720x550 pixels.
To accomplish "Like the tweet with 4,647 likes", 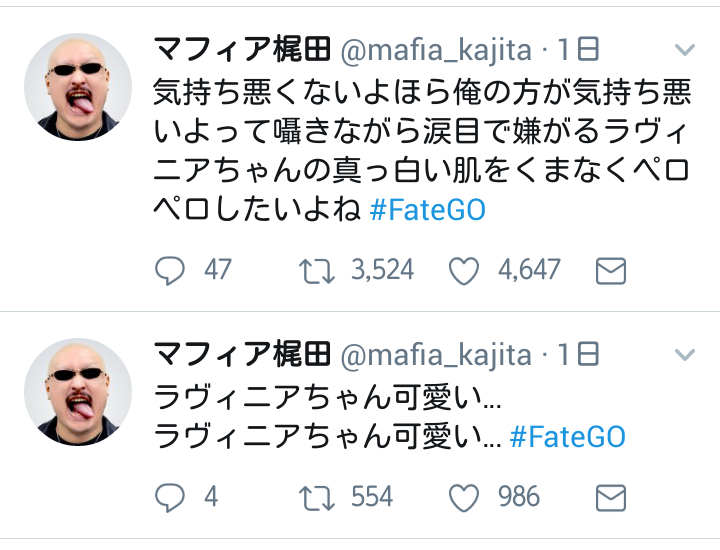I will click(463, 270).
